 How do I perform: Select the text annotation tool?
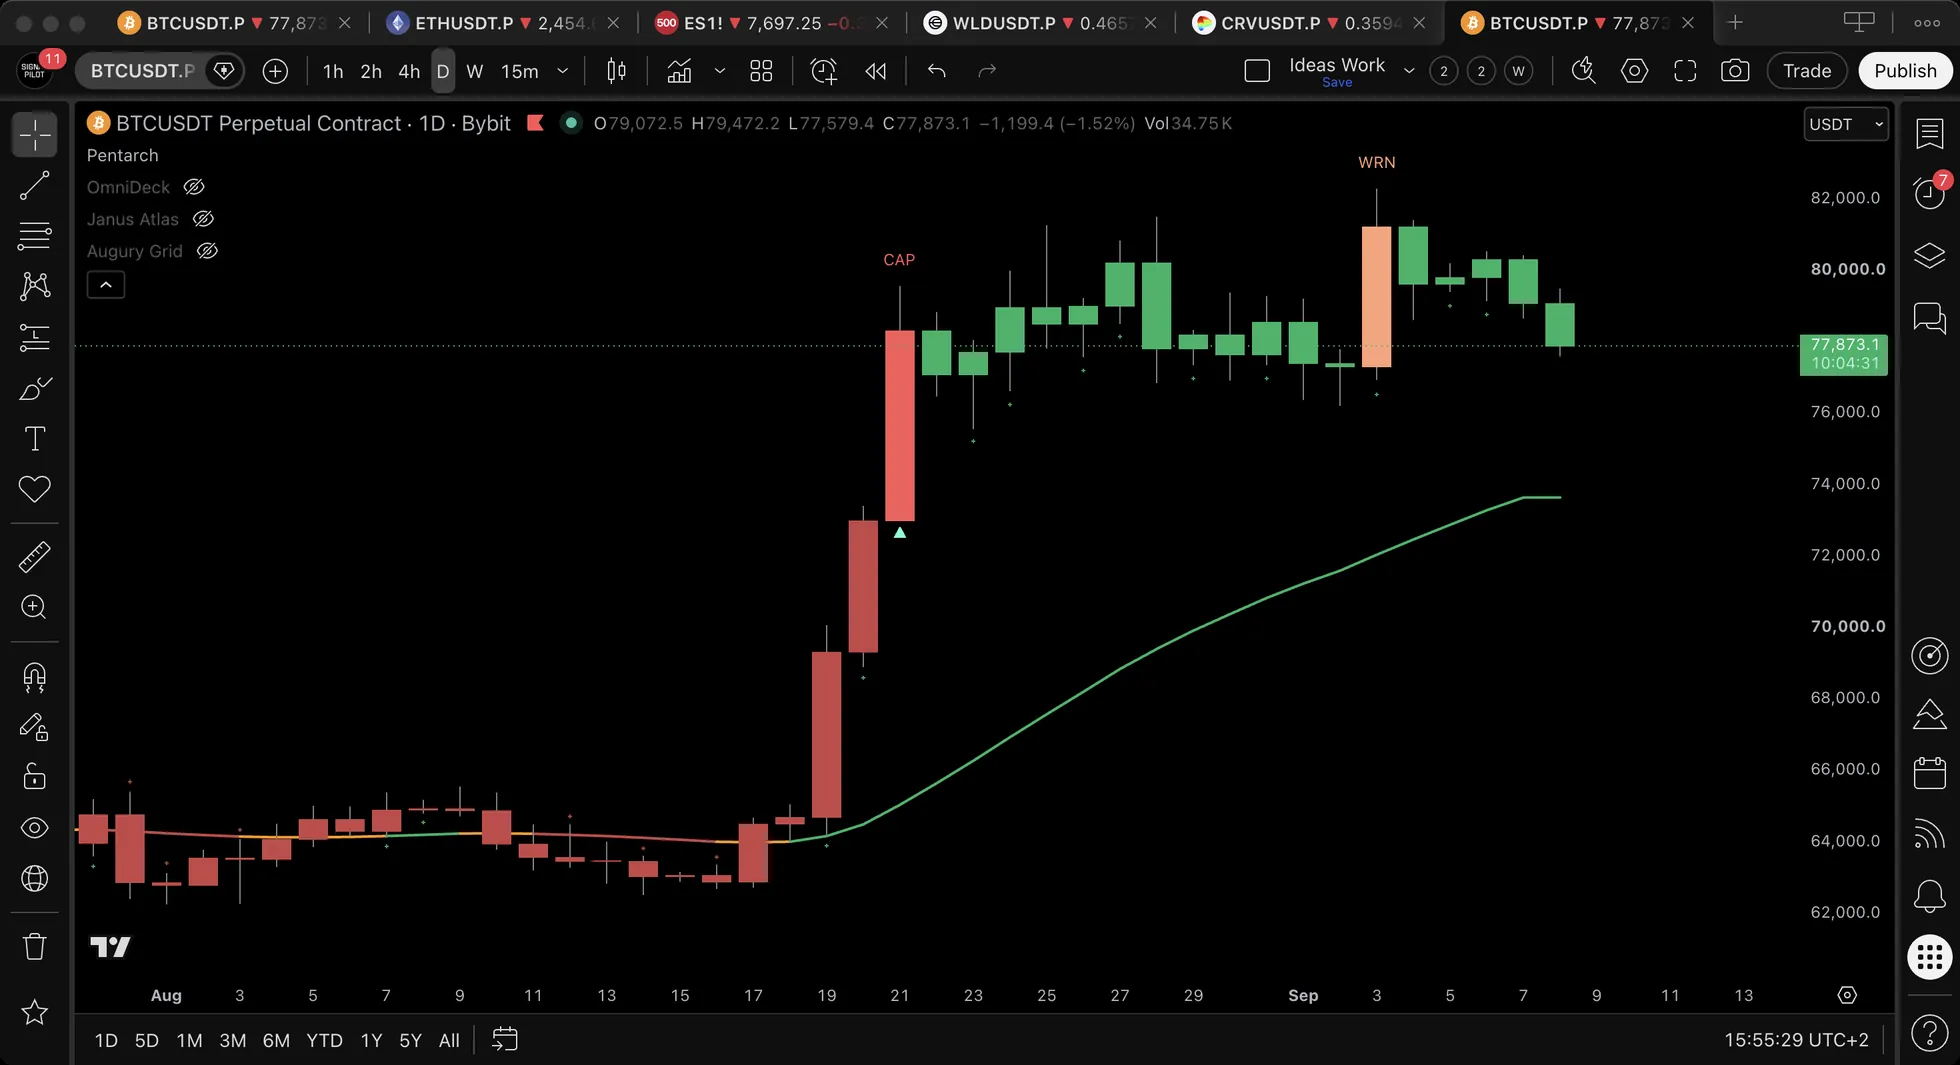(35, 438)
